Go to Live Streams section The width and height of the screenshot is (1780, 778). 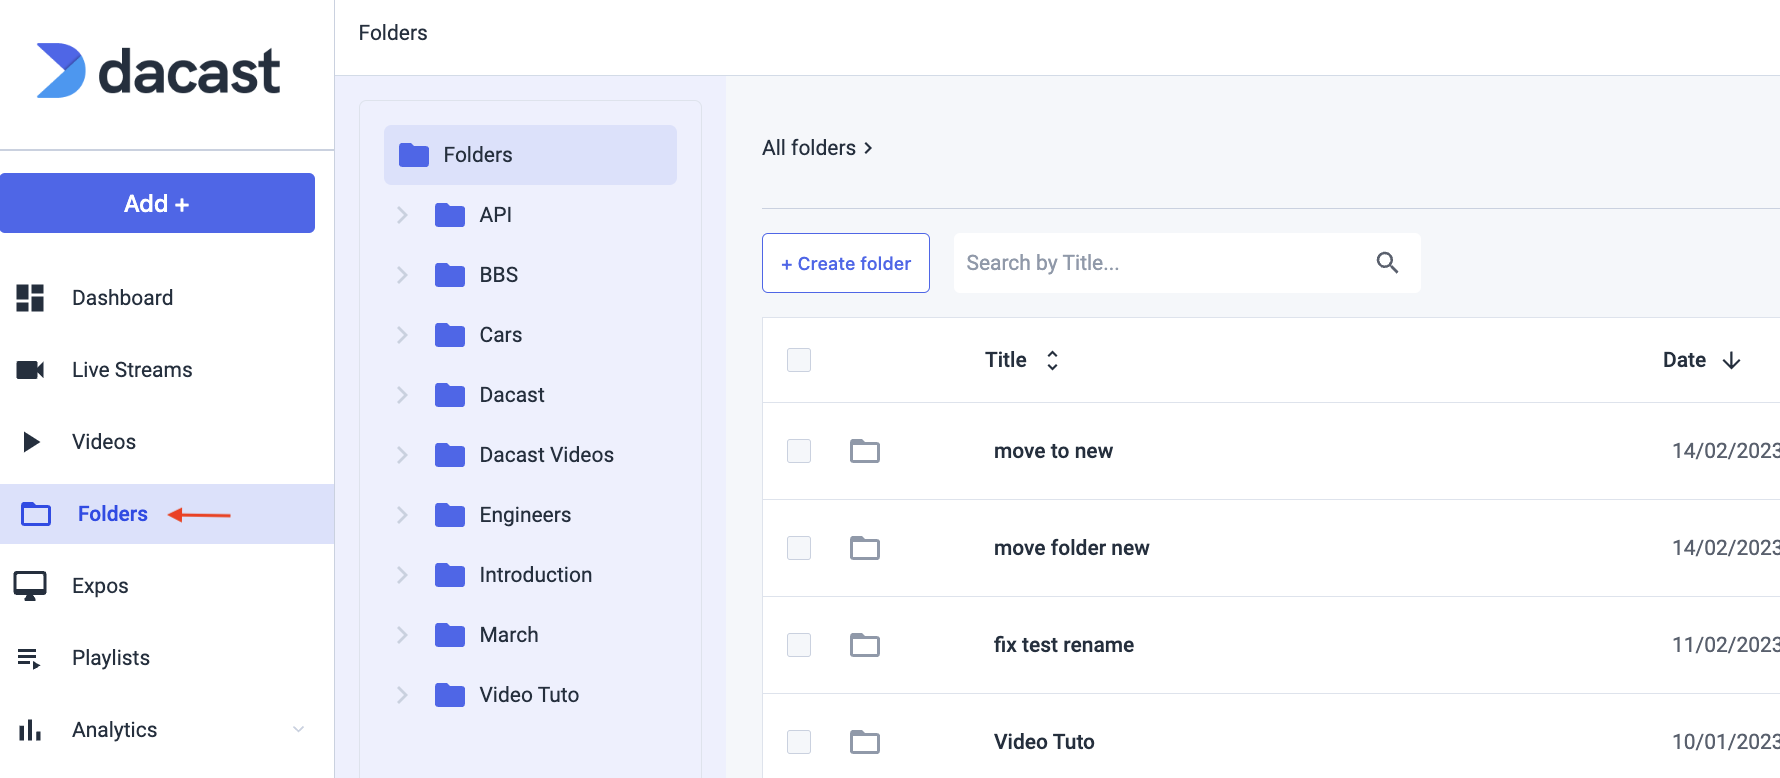tap(132, 370)
